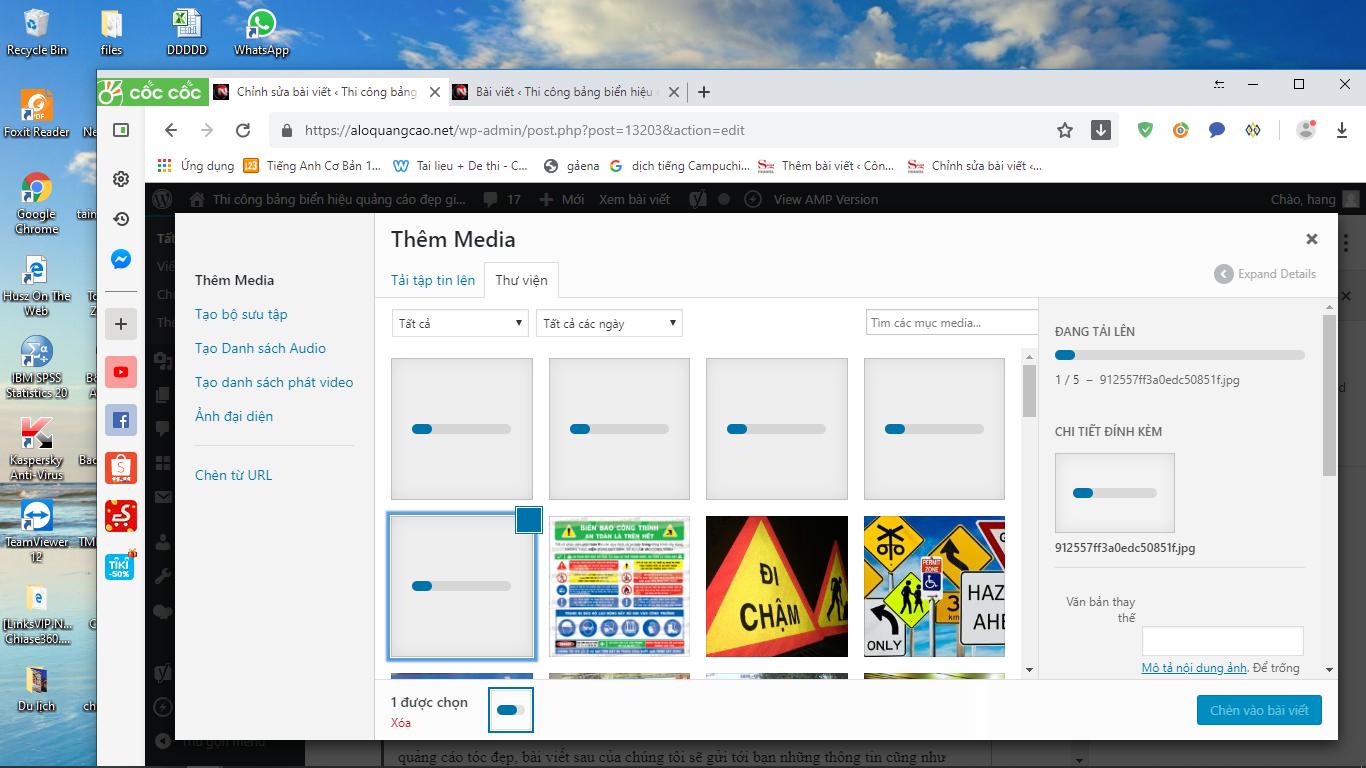1366x768 pixels.
Task: Reload the current page
Action: click(x=243, y=130)
